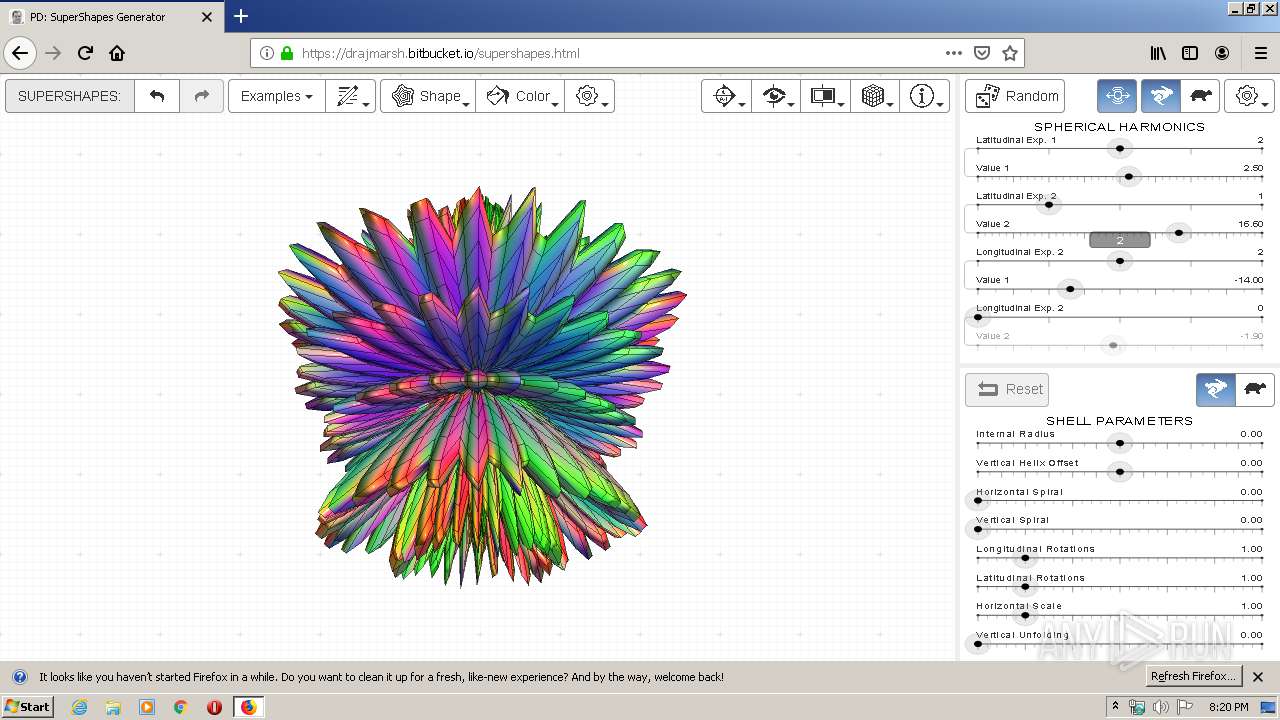Save page to Pocket
1280x720 pixels.
click(x=982, y=53)
